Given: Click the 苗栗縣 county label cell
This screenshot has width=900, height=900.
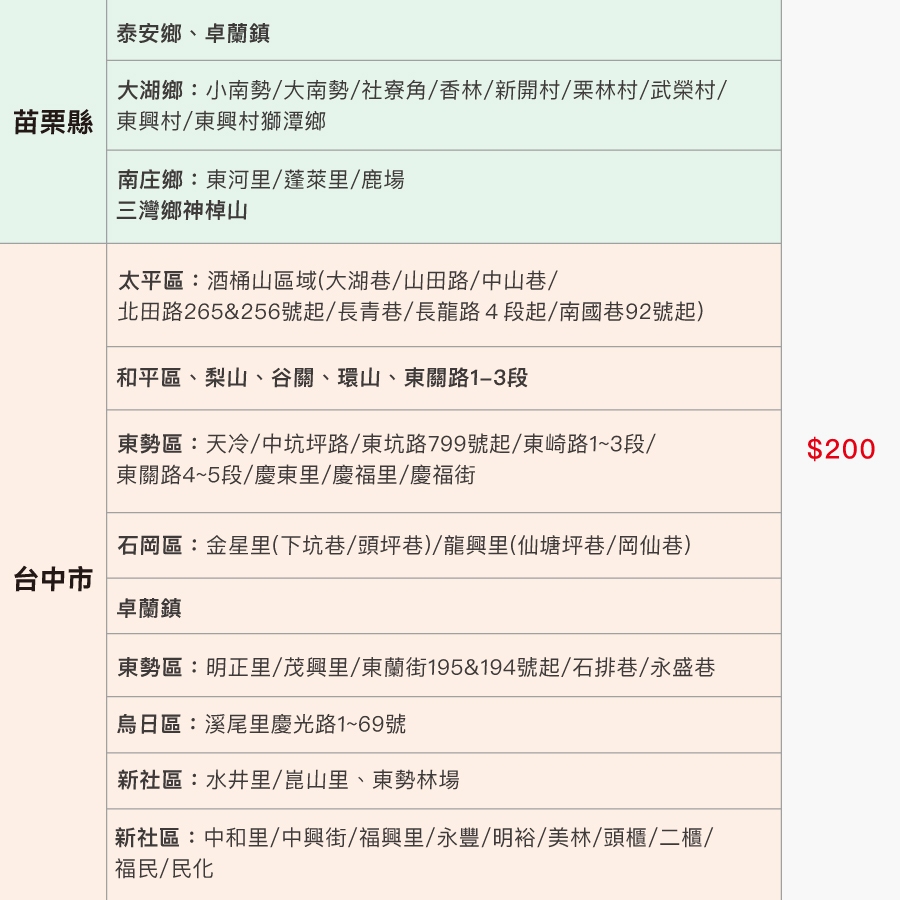Looking at the screenshot, I should coord(53,122).
